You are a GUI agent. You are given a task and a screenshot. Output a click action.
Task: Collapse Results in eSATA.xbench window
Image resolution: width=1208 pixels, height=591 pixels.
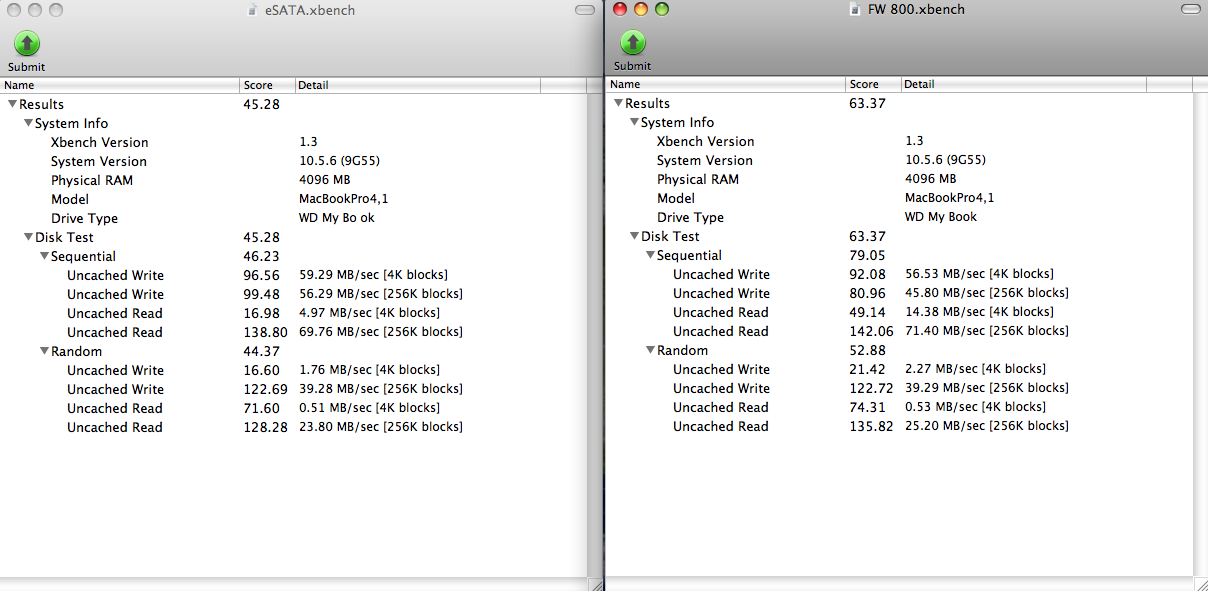[12, 104]
